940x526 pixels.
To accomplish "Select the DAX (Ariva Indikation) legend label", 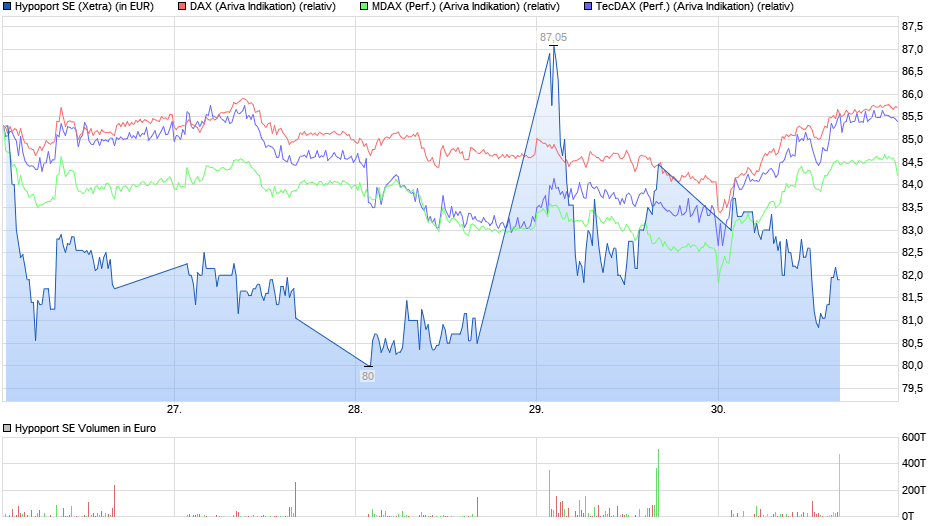I will pyautogui.click(x=263, y=7).
